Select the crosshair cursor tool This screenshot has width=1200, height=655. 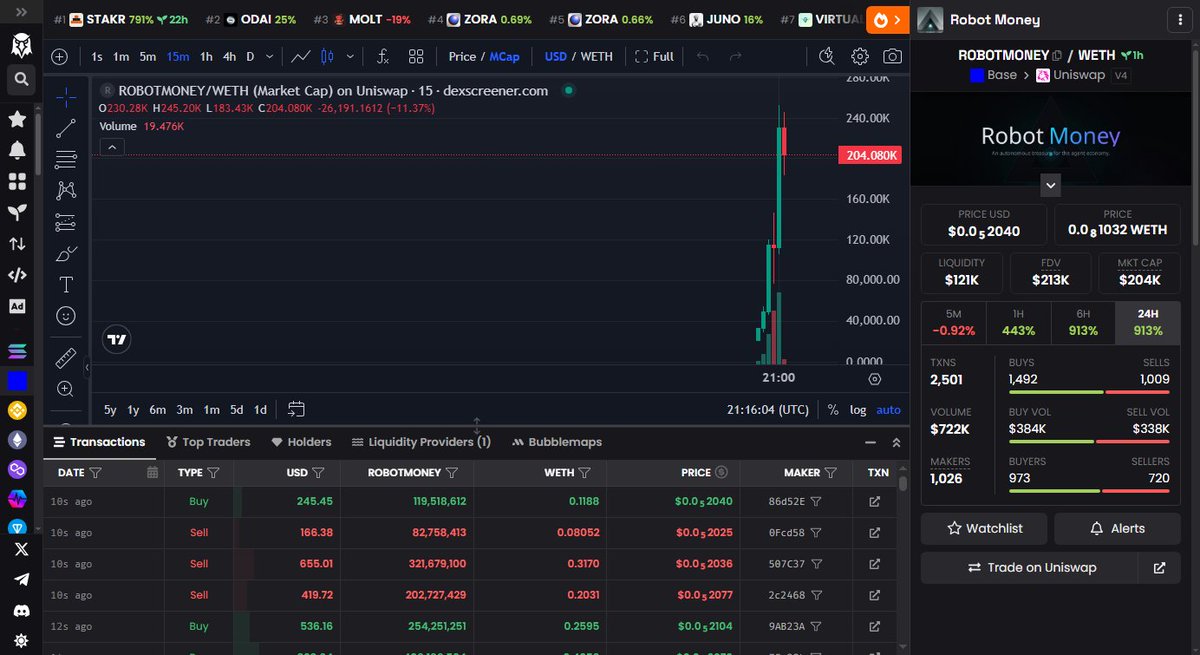click(x=66, y=97)
